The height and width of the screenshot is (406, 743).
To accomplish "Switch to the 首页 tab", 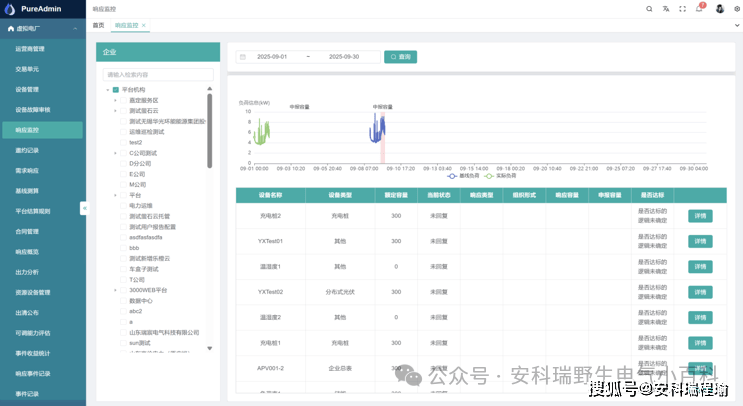I will click(x=98, y=25).
